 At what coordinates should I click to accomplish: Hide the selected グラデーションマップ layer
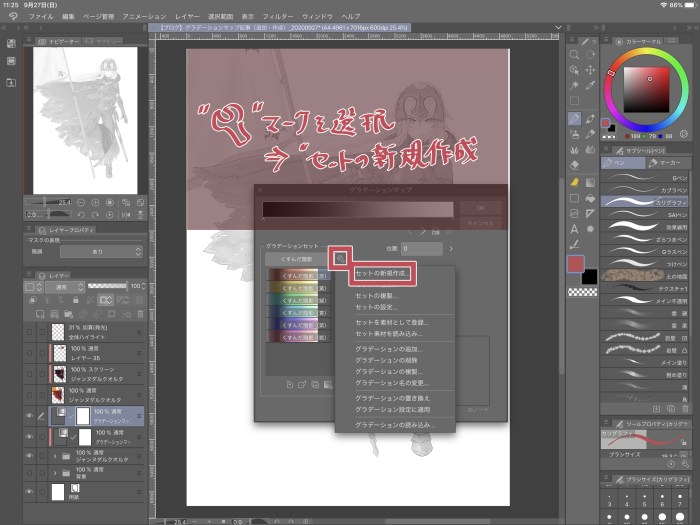point(29,416)
